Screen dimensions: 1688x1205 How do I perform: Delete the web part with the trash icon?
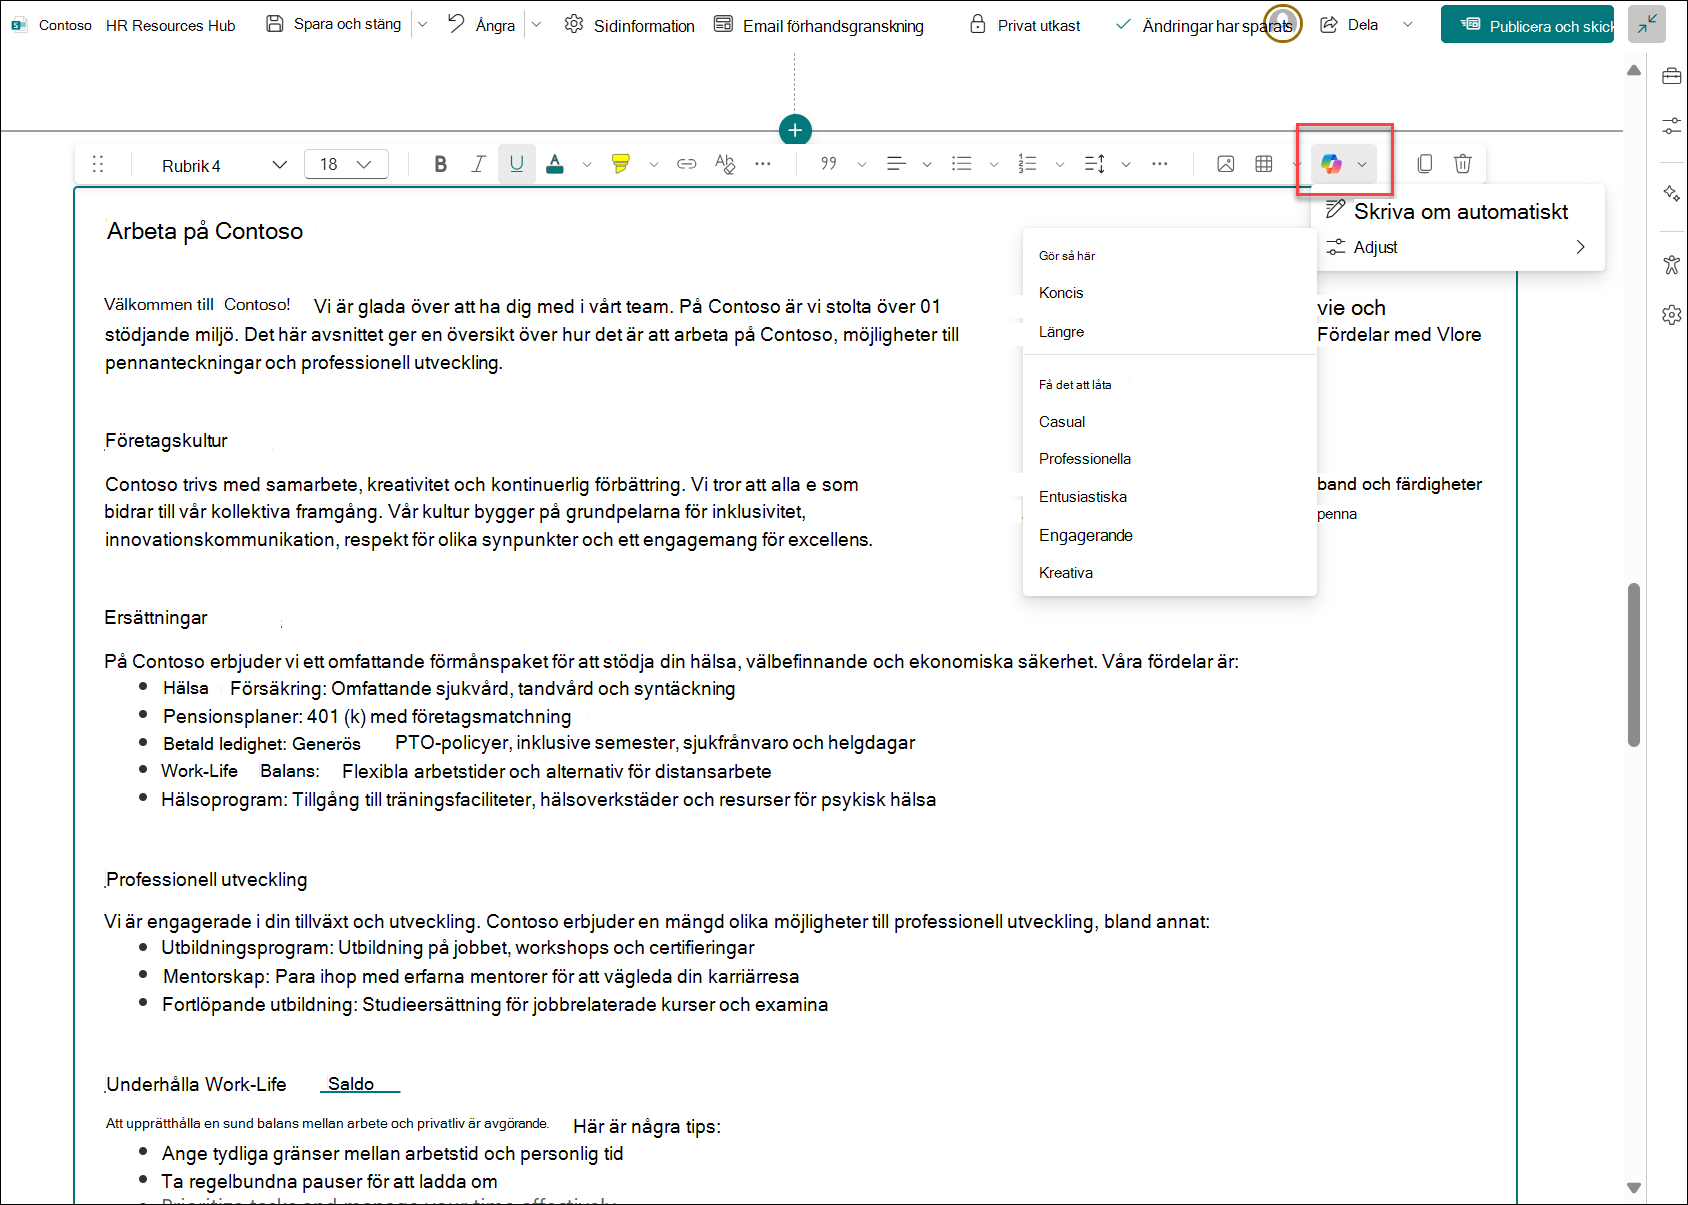pos(1463,164)
